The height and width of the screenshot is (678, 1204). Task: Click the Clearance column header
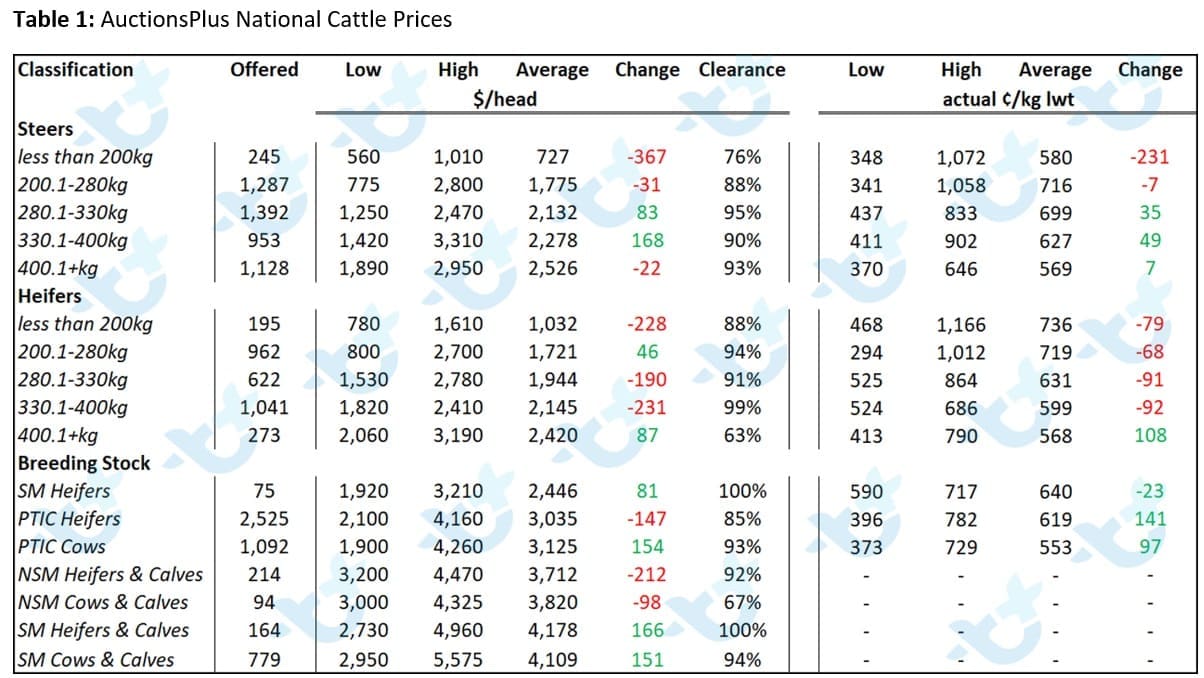tap(742, 70)
